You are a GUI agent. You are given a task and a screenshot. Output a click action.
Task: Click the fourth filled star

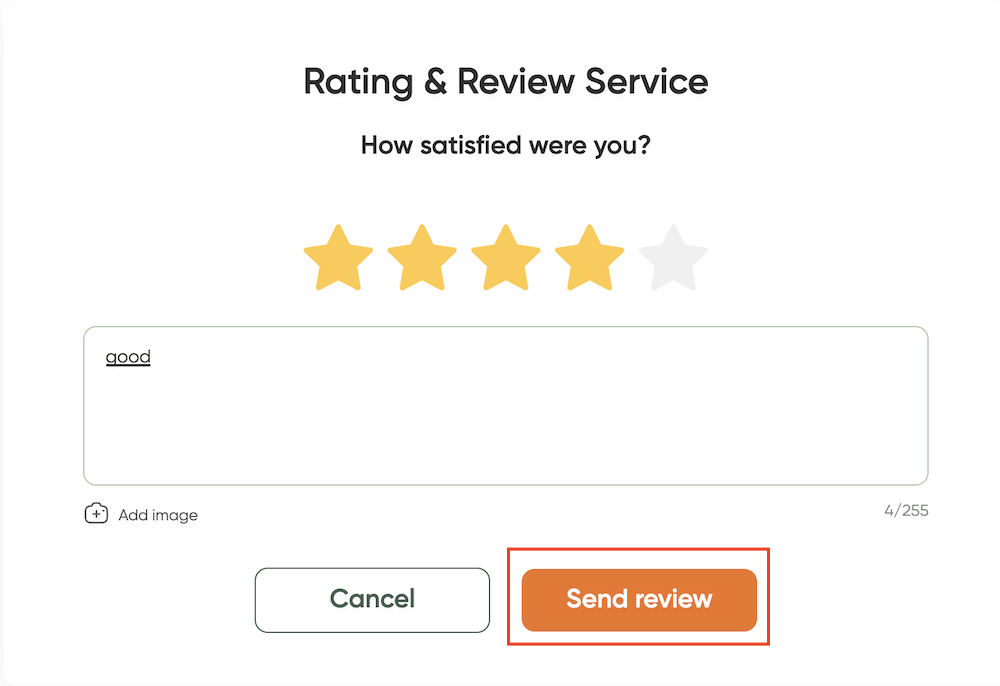[x=589, y=258]
